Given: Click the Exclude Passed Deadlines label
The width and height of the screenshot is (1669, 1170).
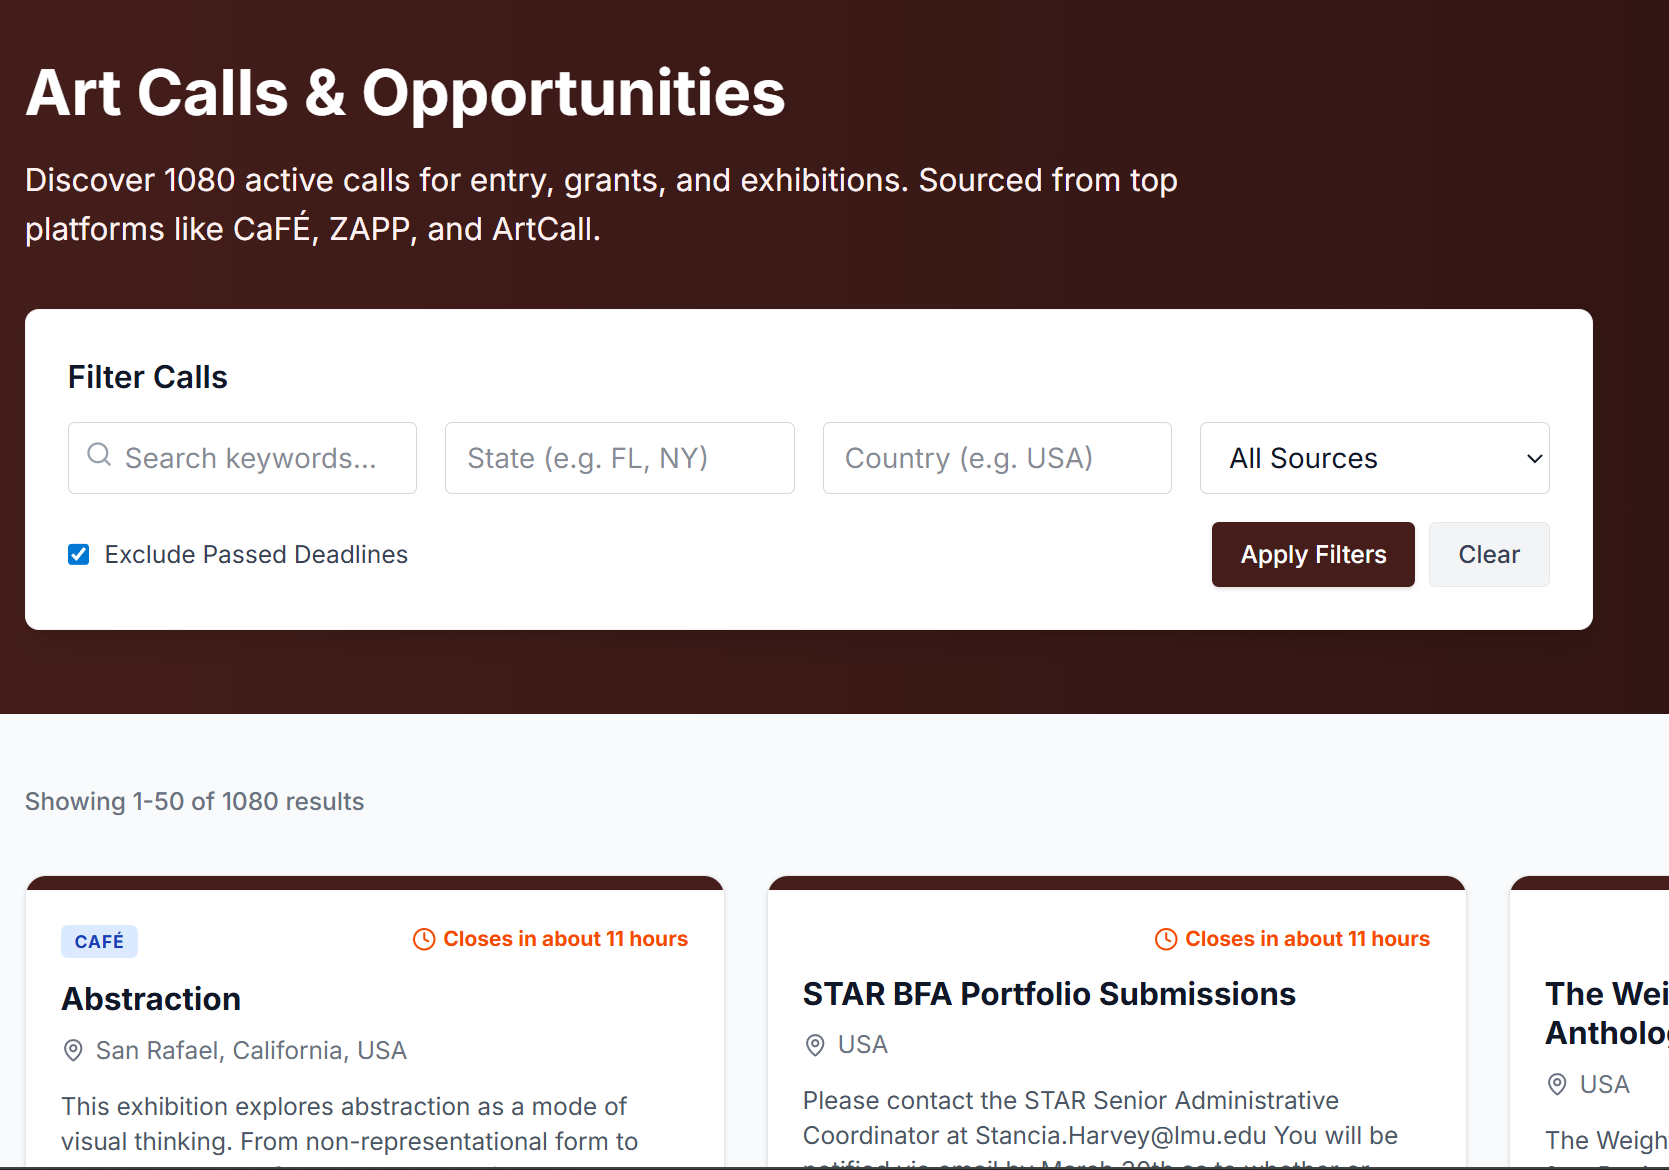Looking at the screenshot, I should point(256,555).
